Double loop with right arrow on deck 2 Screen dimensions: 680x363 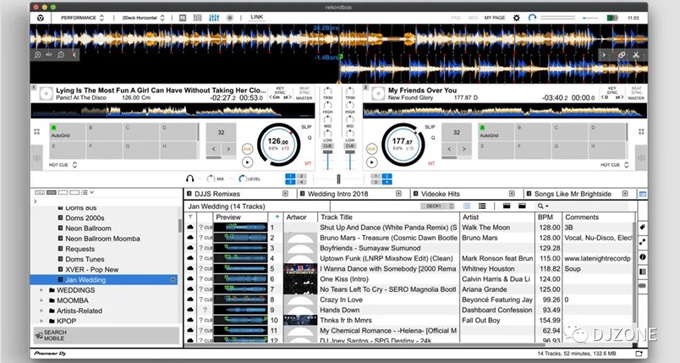pyautogui.click(x=464, y=149)
